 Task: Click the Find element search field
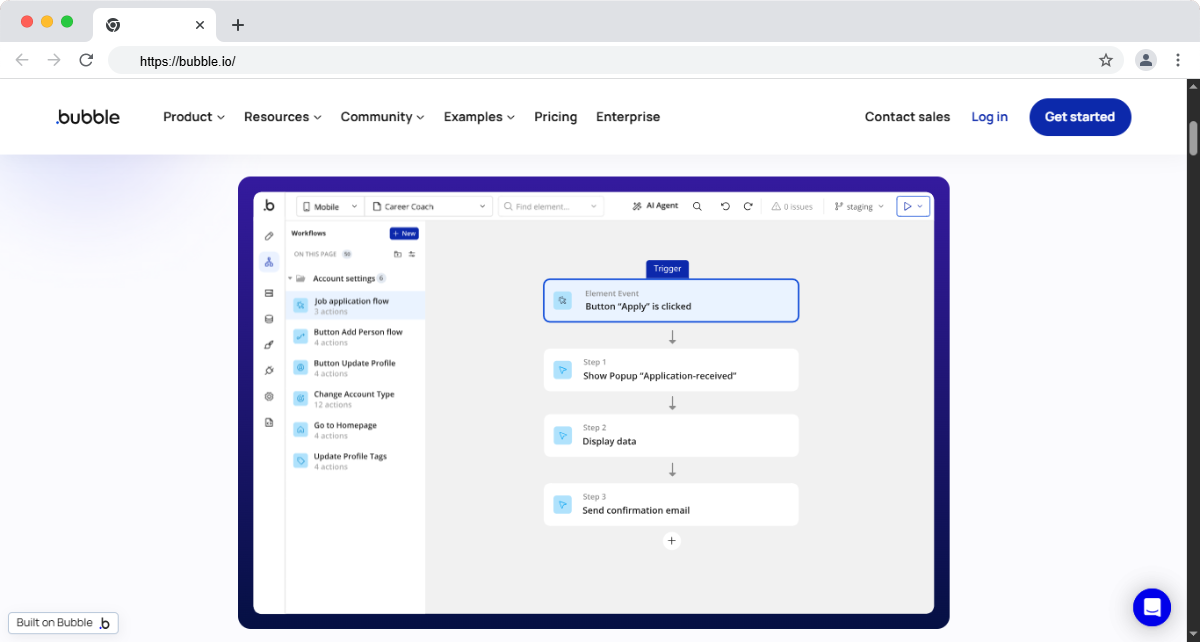(x=551, y=206)
